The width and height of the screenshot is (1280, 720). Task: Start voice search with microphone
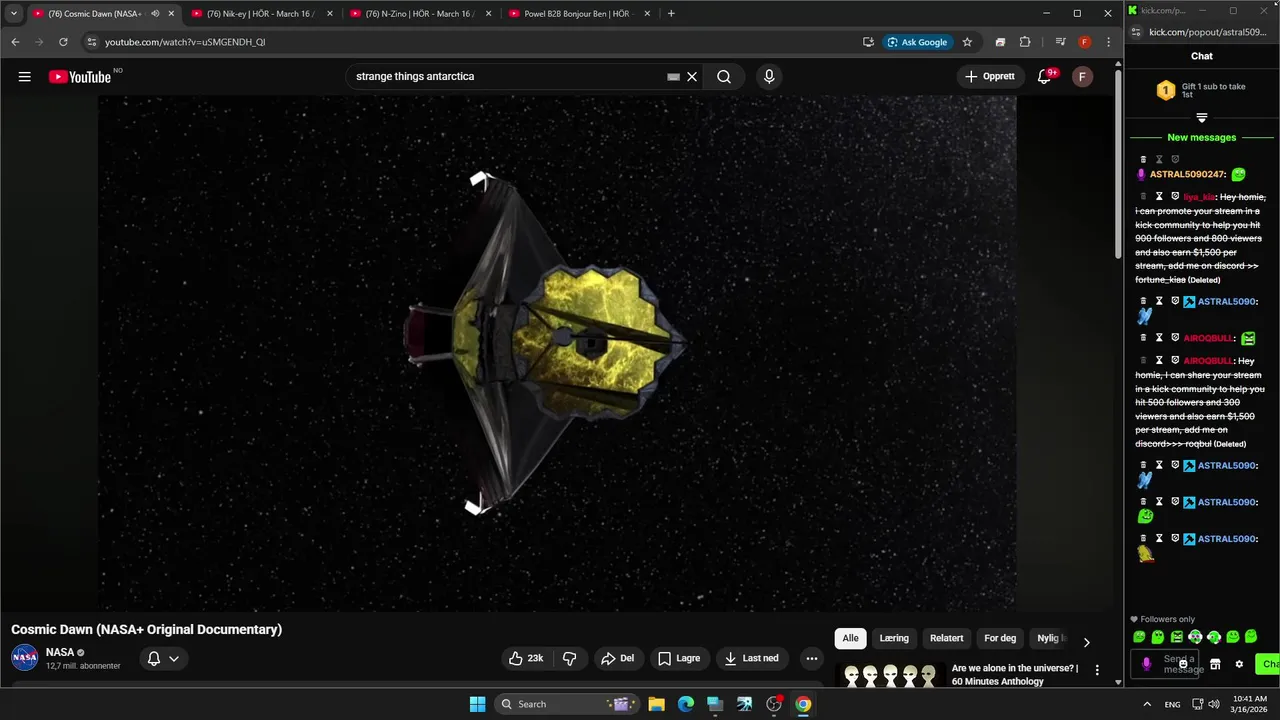pos(769,77)
